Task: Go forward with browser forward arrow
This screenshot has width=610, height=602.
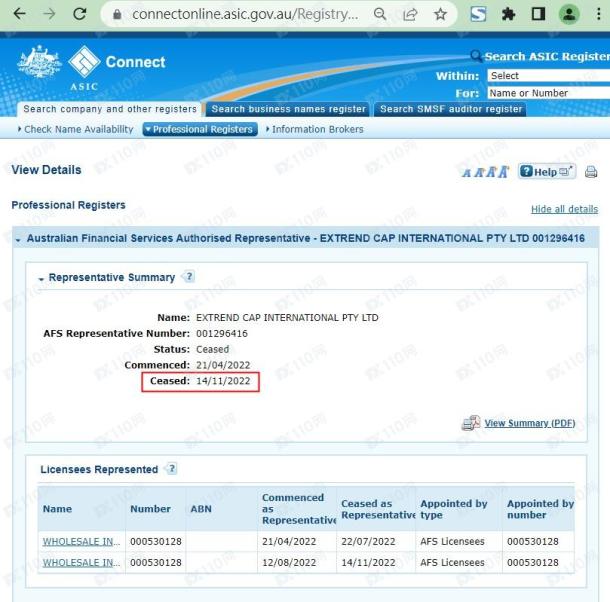Action: coord(49,14)
